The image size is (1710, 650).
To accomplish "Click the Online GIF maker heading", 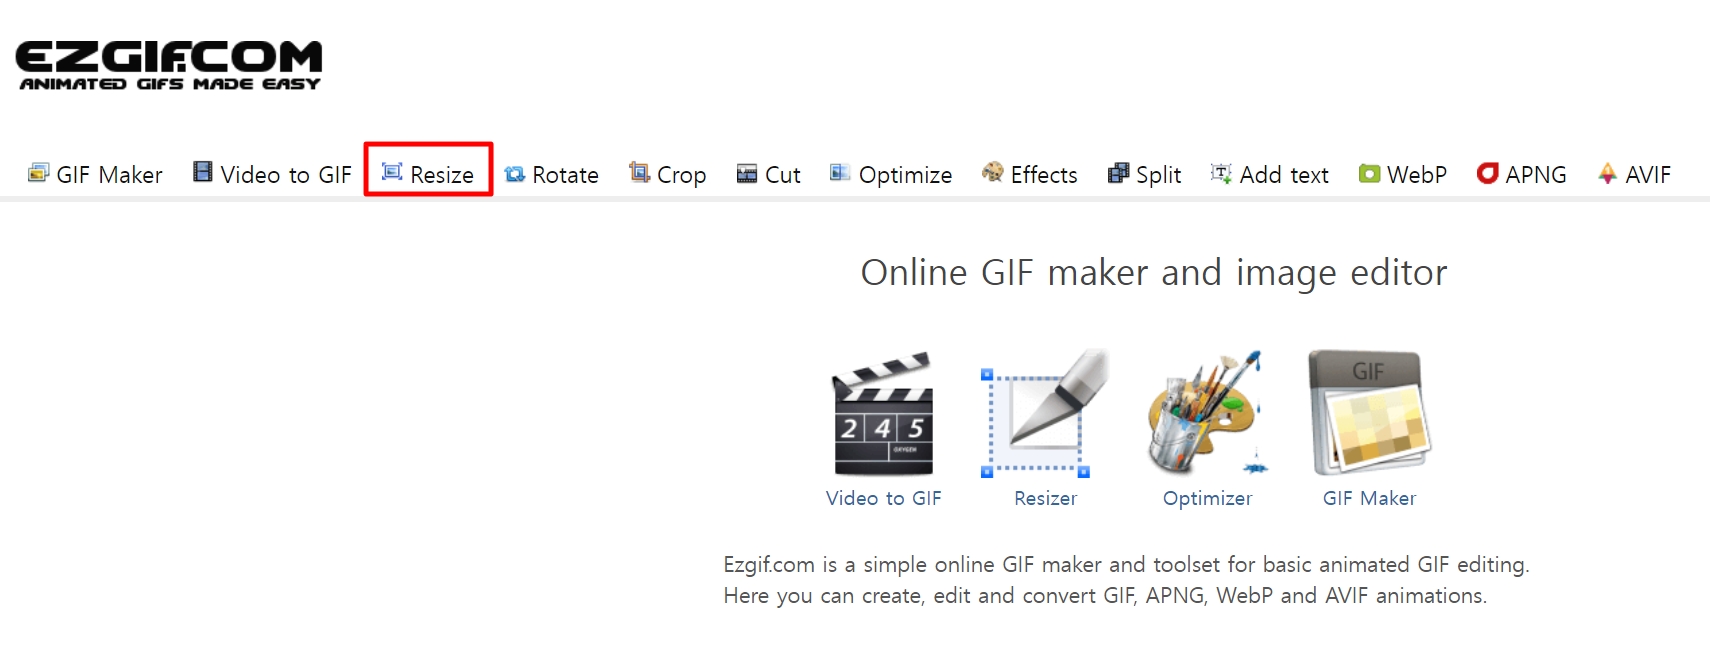I will coord(1154,273).
